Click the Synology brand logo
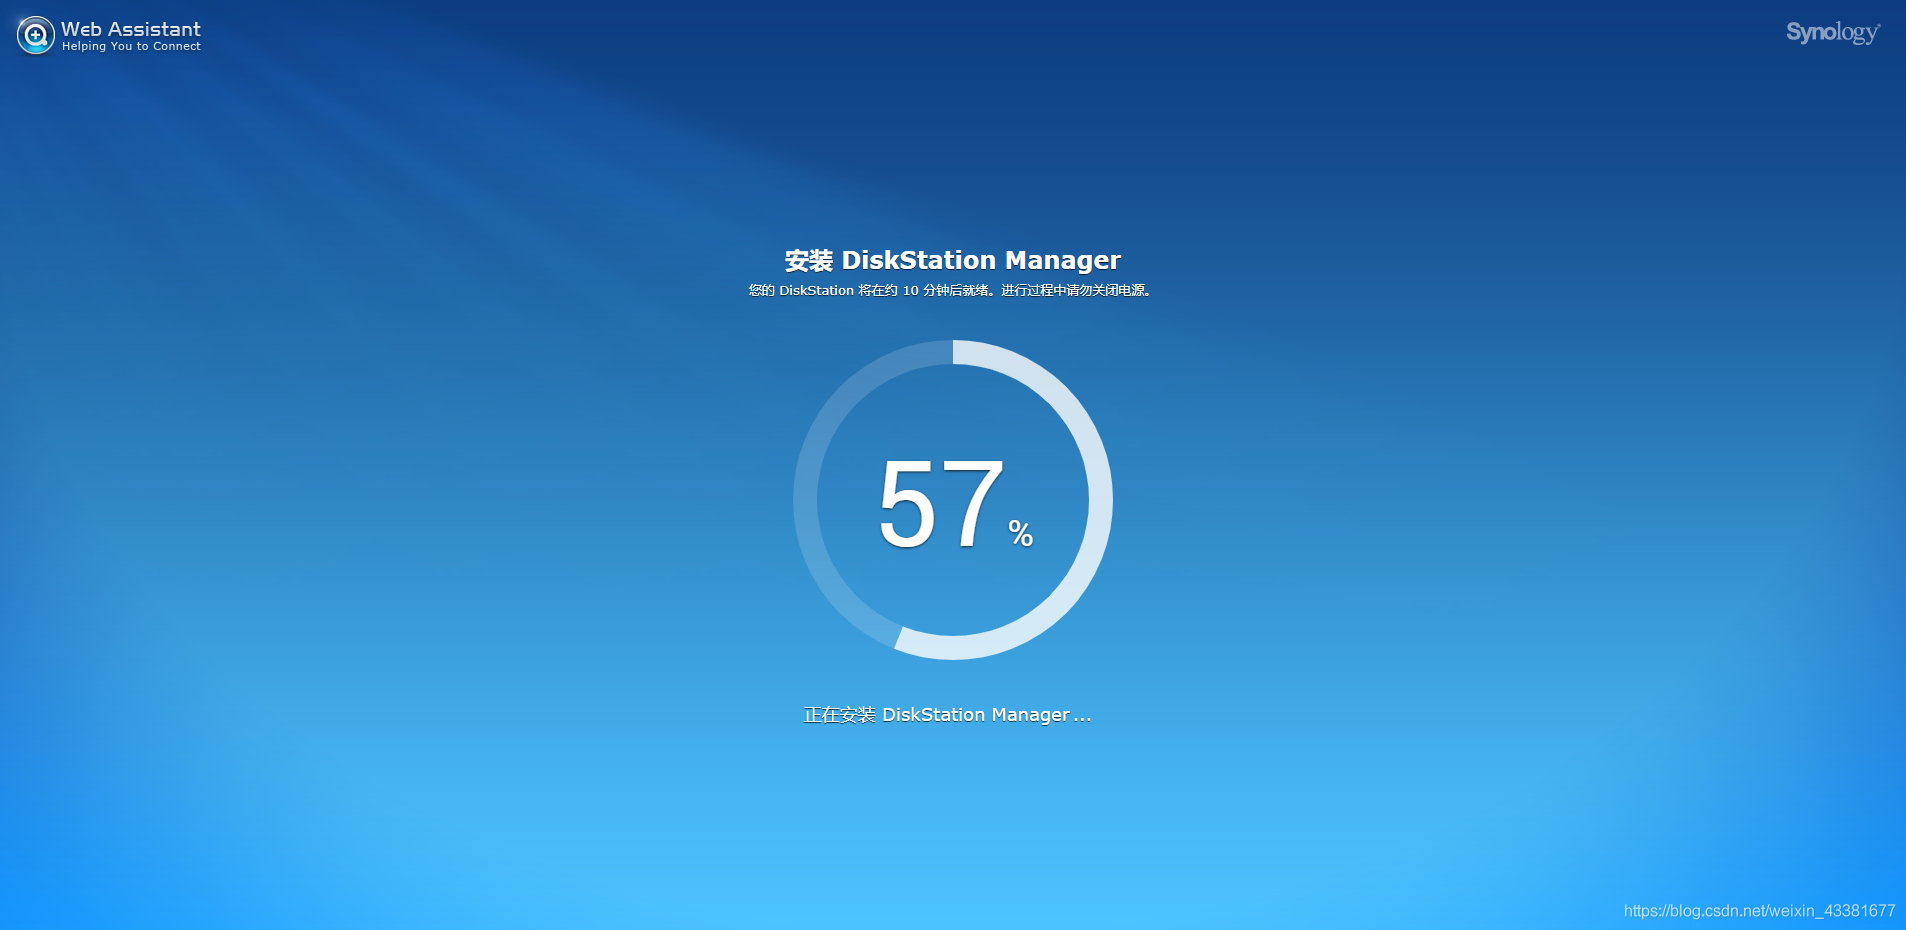The height and width of the screenshot is (930, 1906). pos(1832,33)
